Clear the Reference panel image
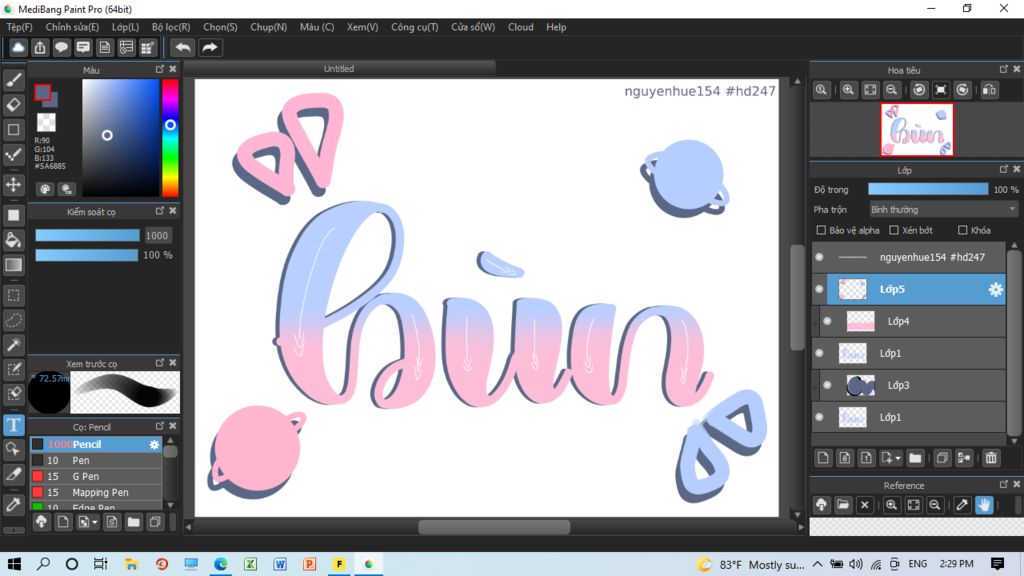This screenshot has width=1024, height=576. 865,505
